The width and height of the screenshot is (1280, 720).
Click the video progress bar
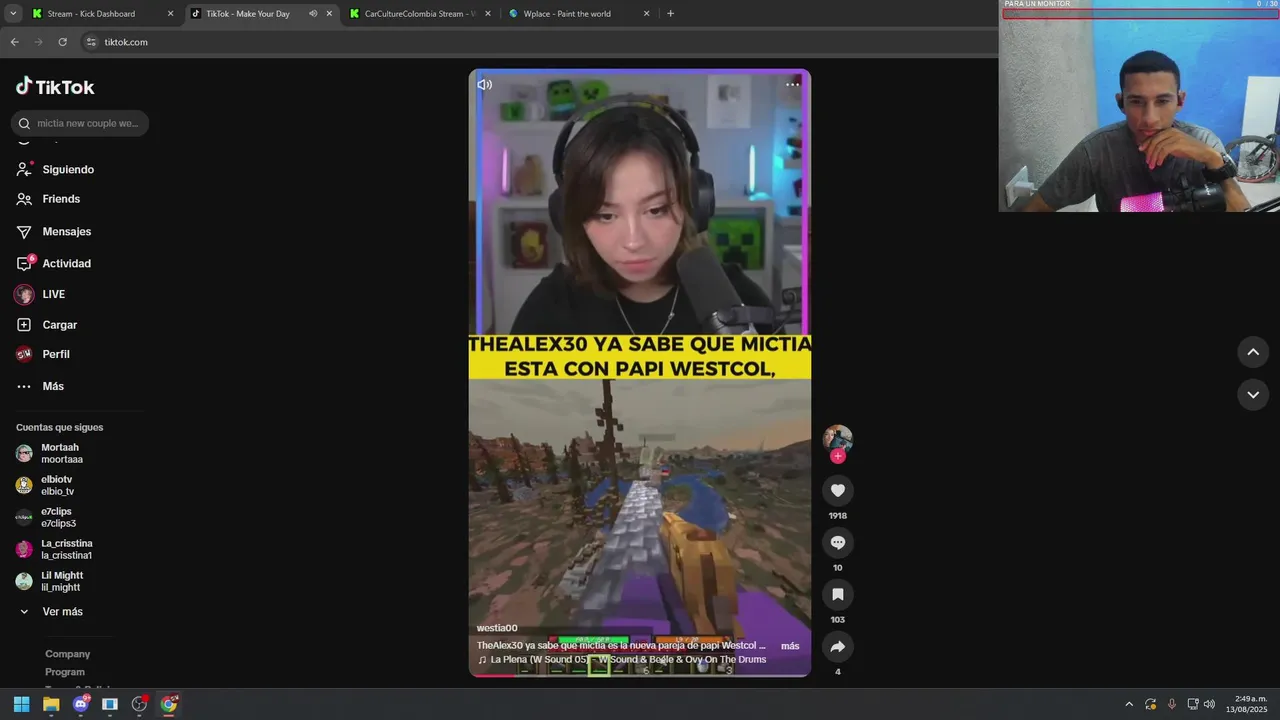(x=640, y=675)
